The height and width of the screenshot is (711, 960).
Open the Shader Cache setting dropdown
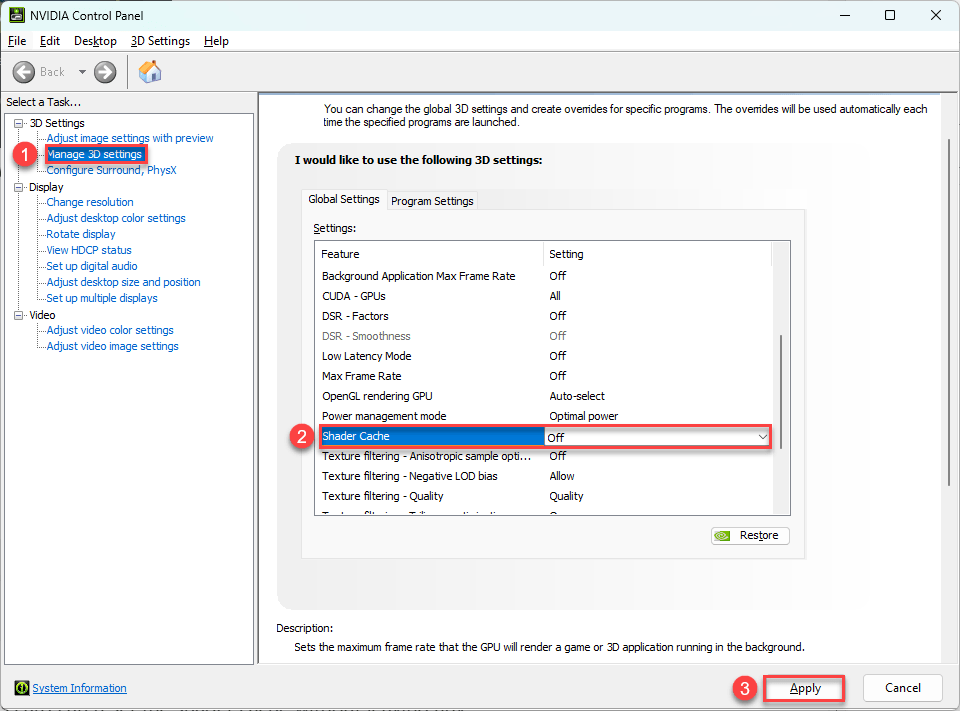762,437
